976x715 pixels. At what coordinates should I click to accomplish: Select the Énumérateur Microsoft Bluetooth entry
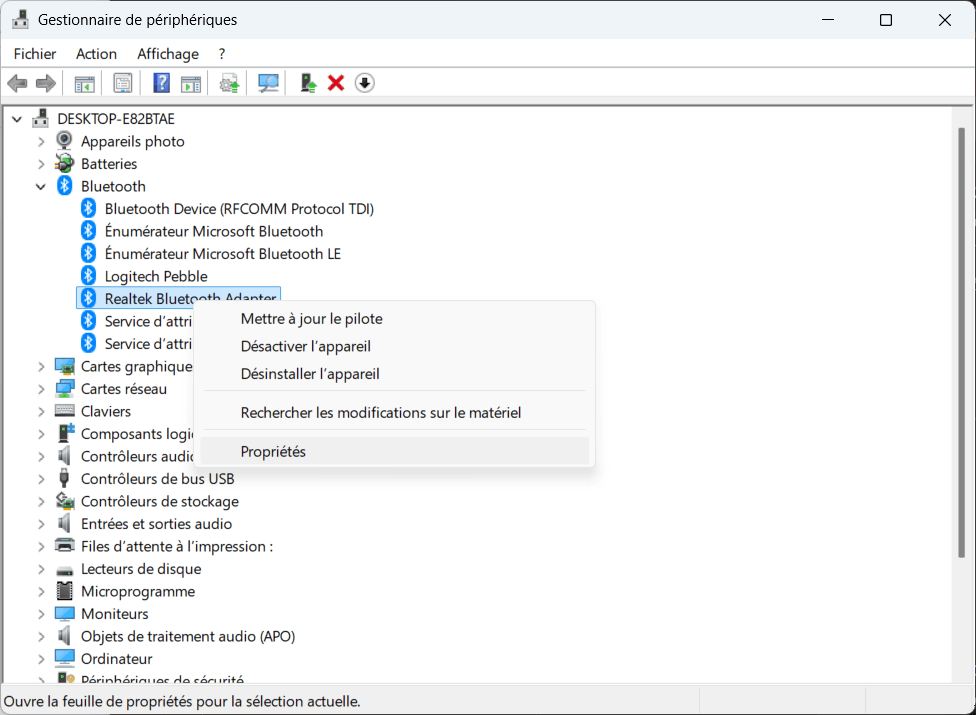tap(214, 231)
